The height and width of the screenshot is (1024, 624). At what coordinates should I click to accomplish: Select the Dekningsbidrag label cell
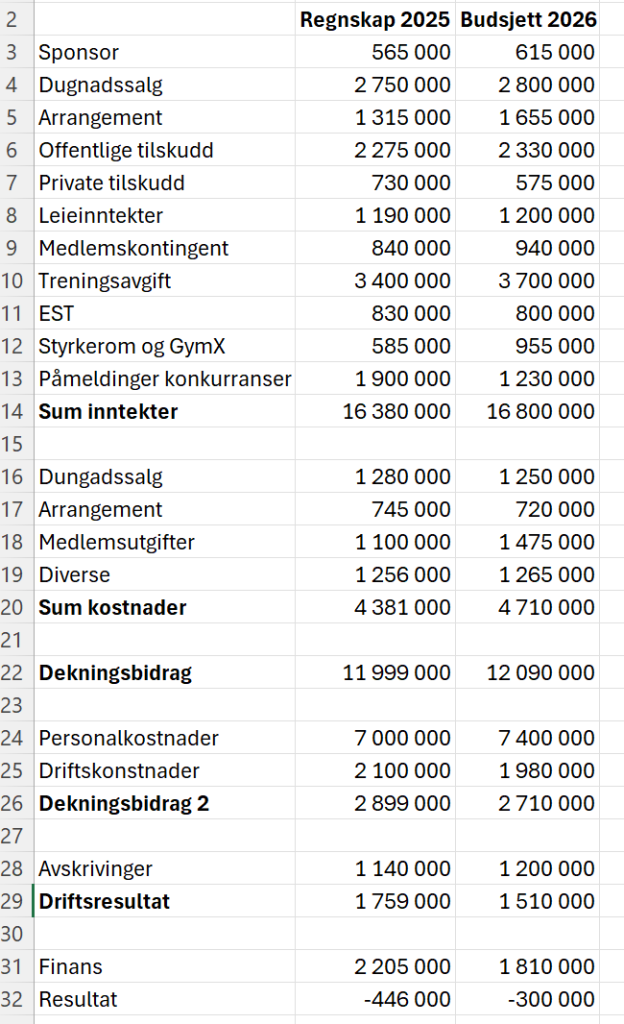pyautogui.click(x=115, y=673)
